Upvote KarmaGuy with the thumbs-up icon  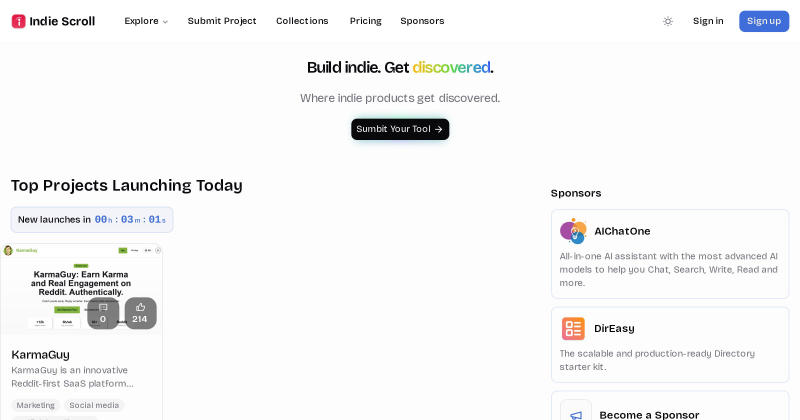coord(140,313)
